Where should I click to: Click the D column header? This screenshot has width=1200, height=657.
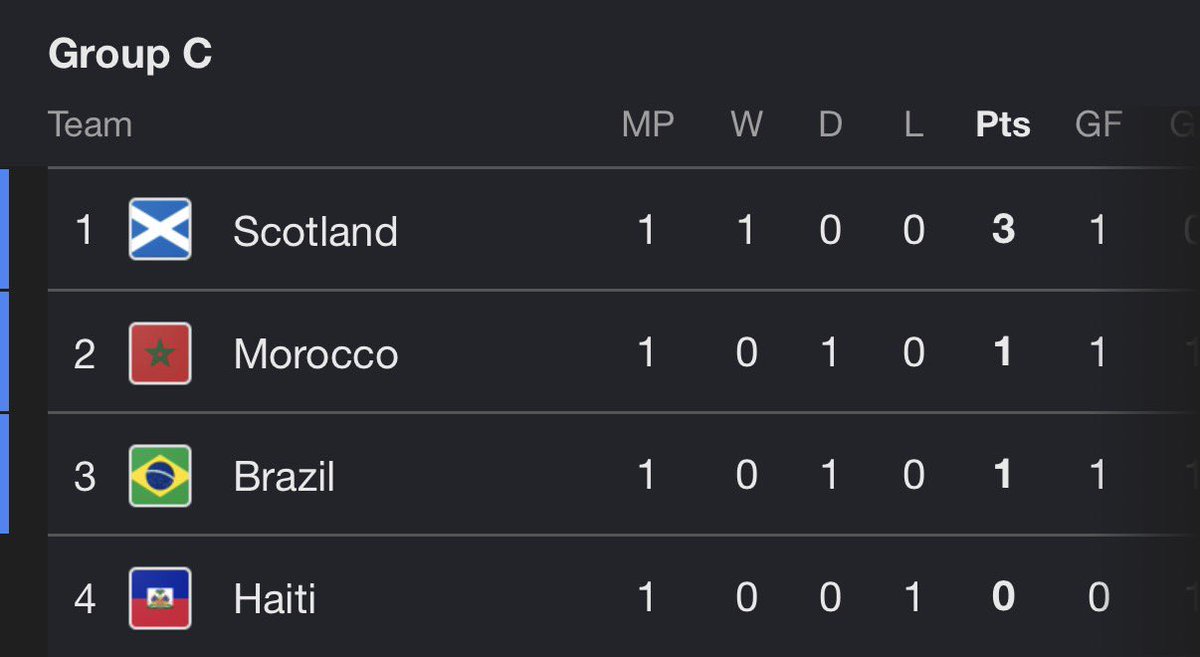(830, 125)
